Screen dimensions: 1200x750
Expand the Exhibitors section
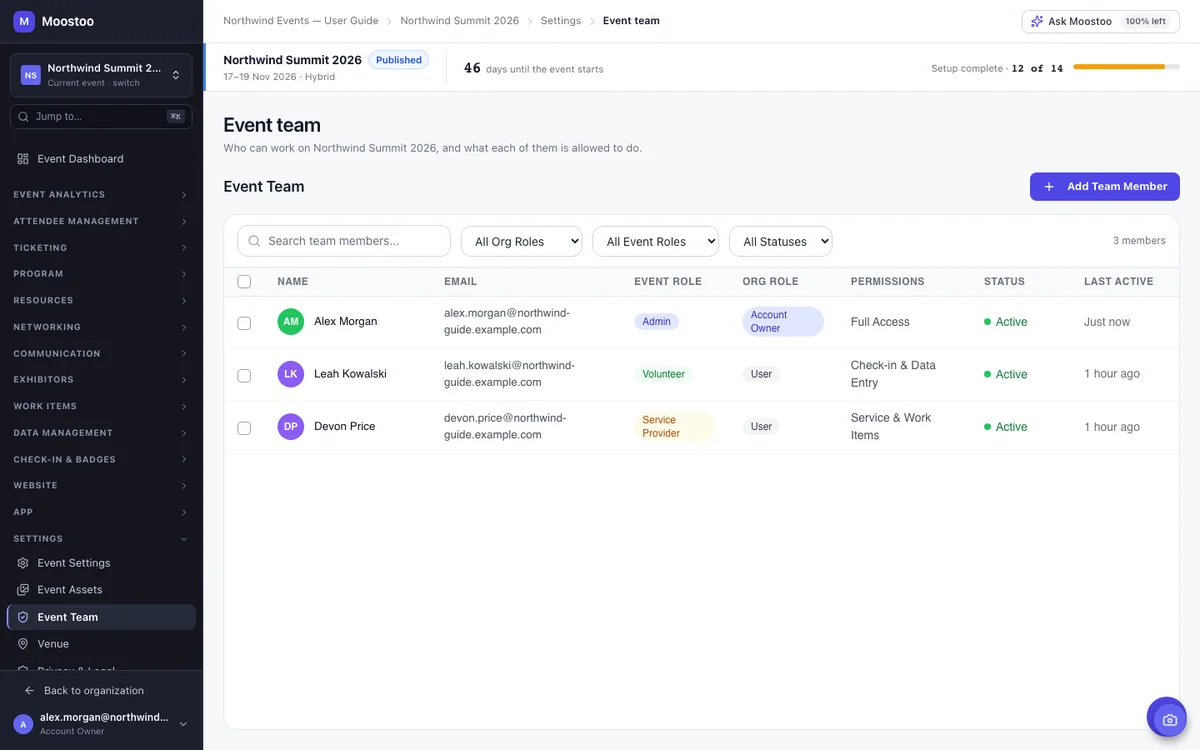(101, 380)
